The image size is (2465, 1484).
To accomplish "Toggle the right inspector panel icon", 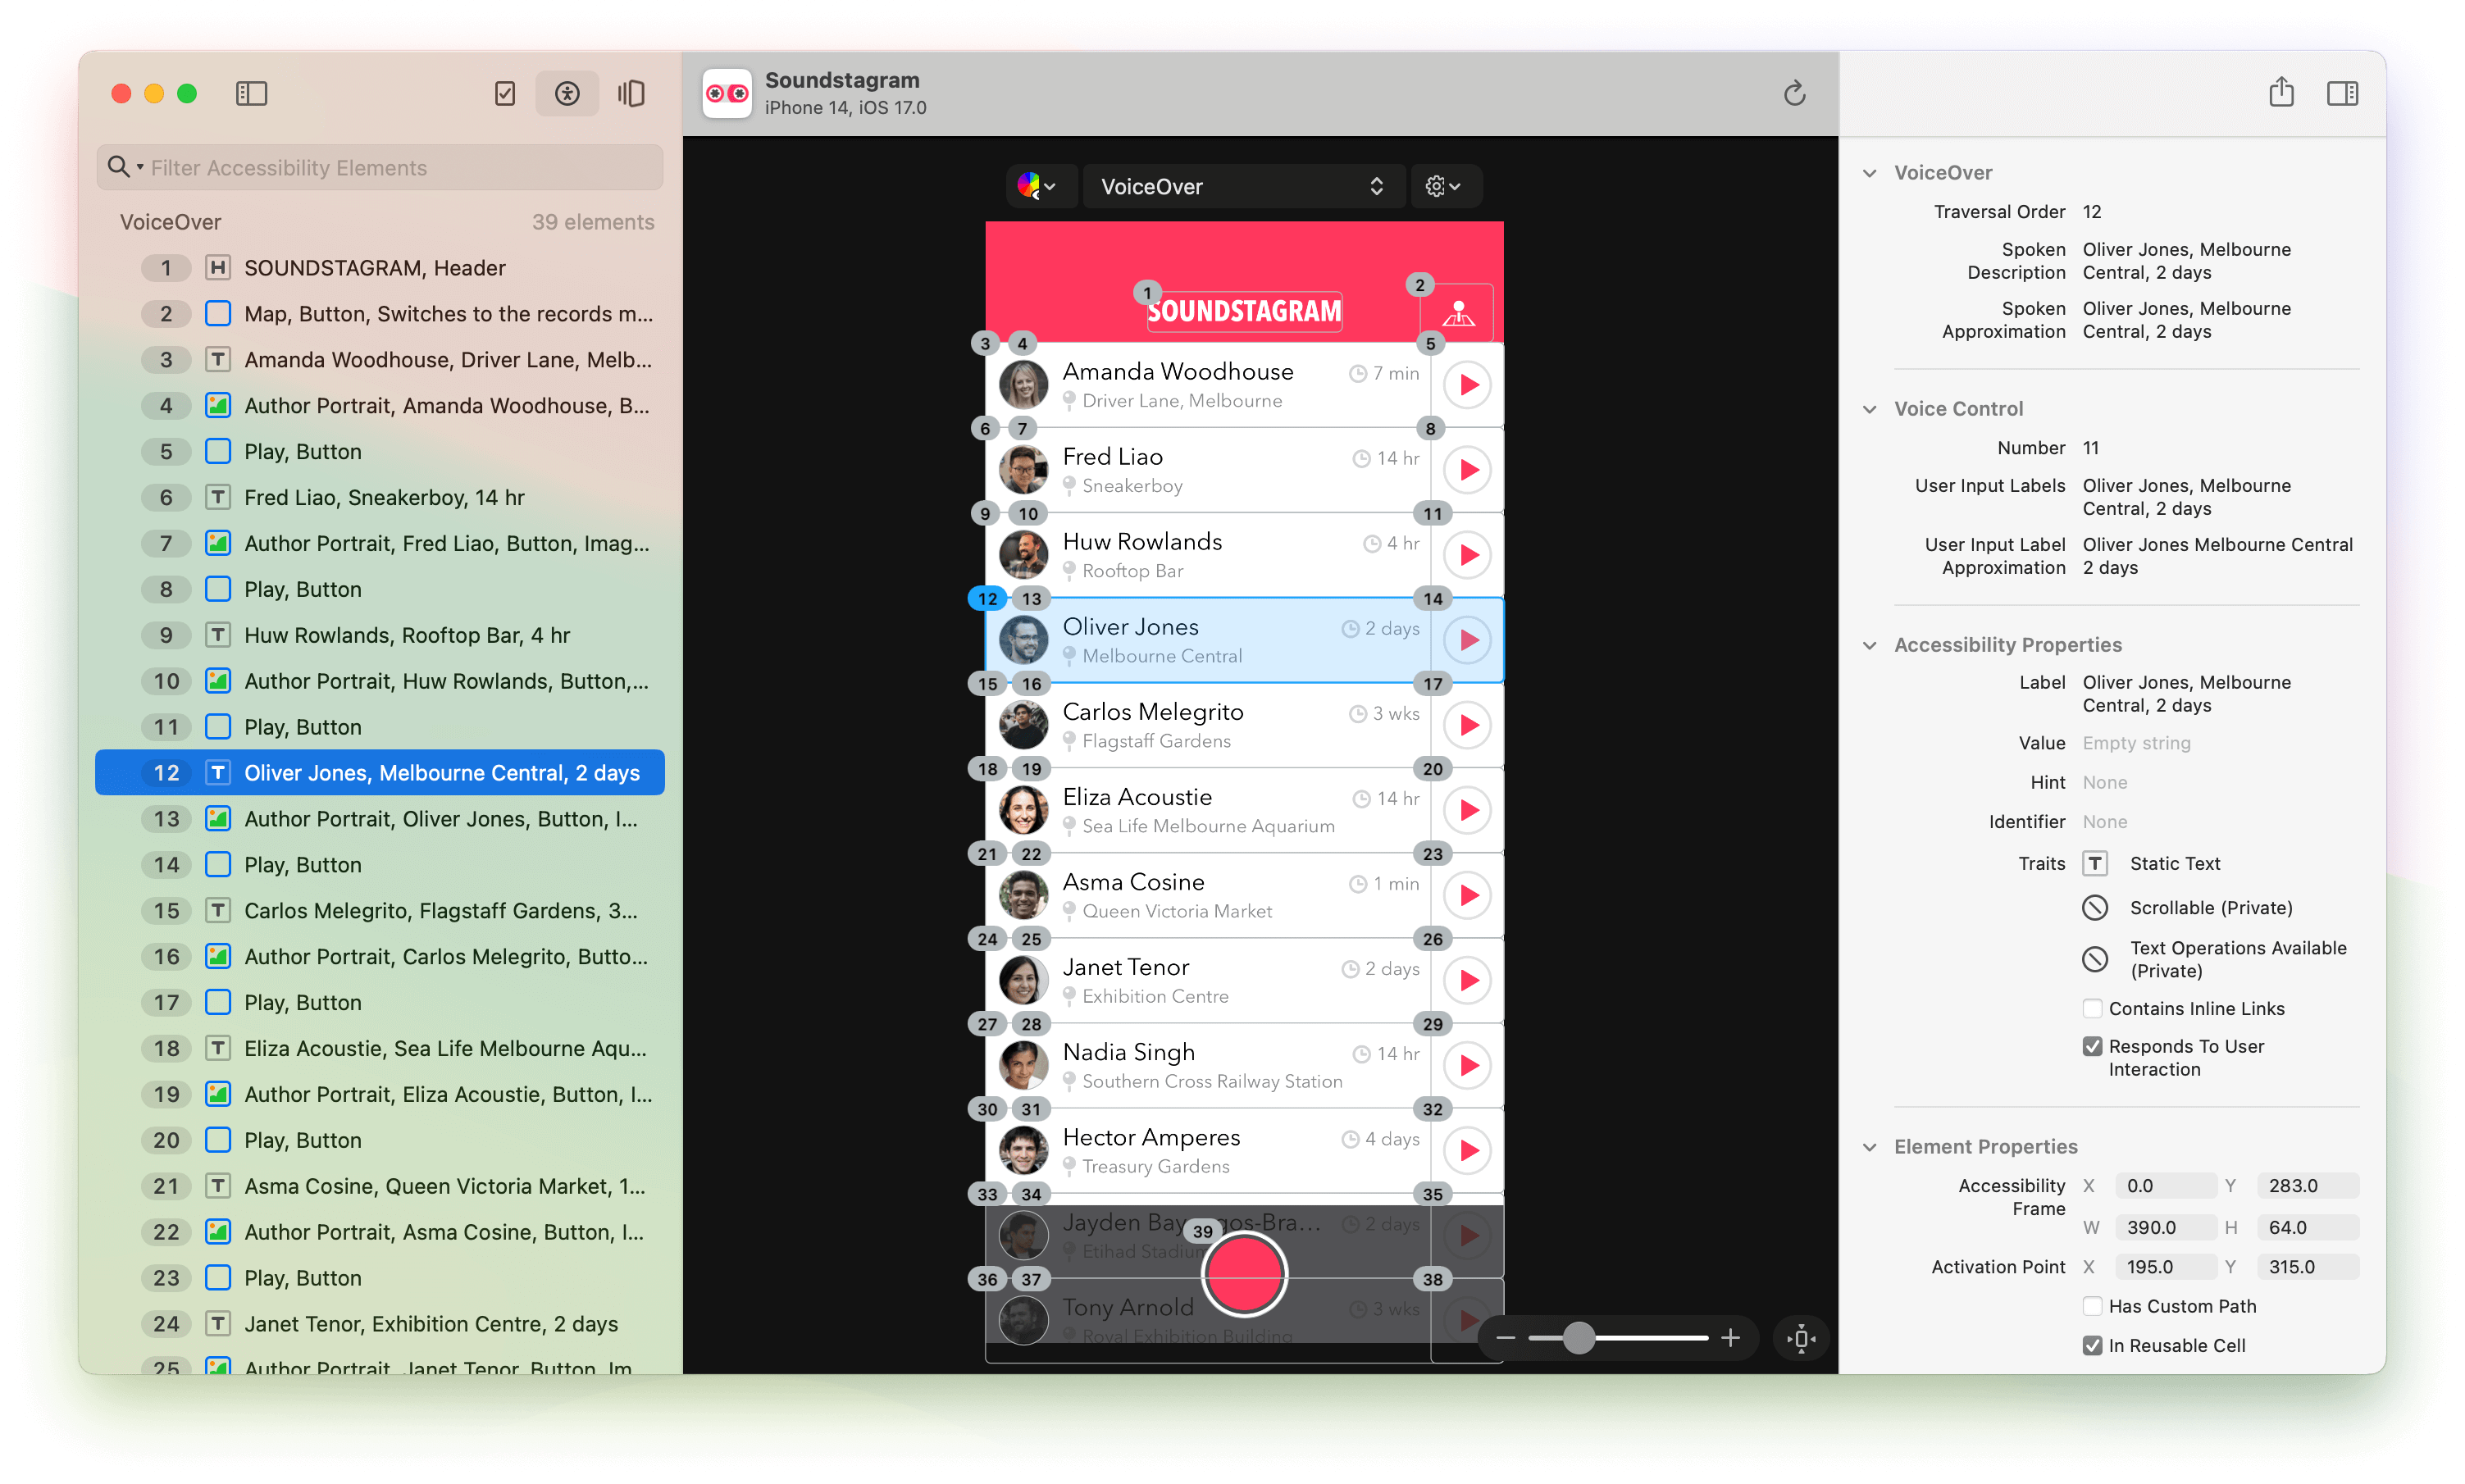I will click(2342, 94).
